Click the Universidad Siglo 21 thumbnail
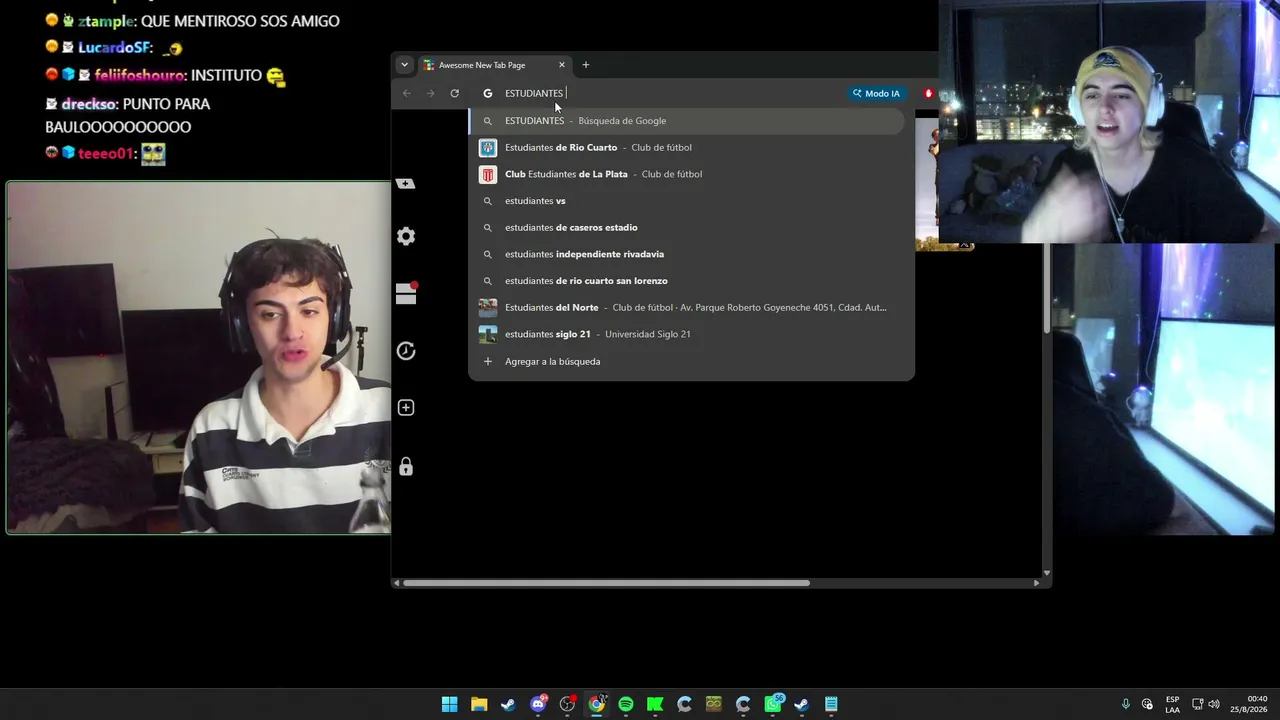Viewport: 1280px width, 720px height. [x=488, y=334]
